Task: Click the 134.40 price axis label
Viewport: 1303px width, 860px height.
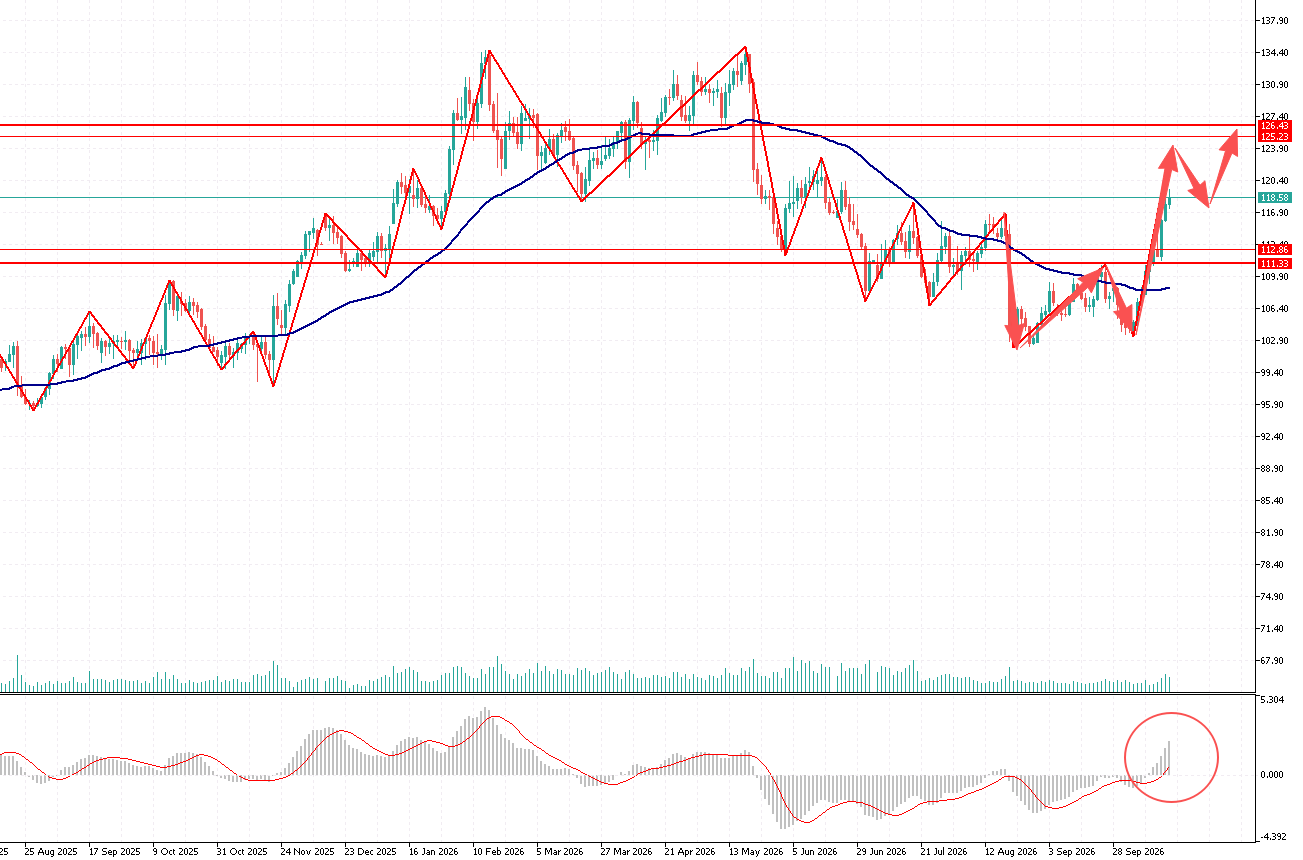Action: click(x=1275, y=53)
